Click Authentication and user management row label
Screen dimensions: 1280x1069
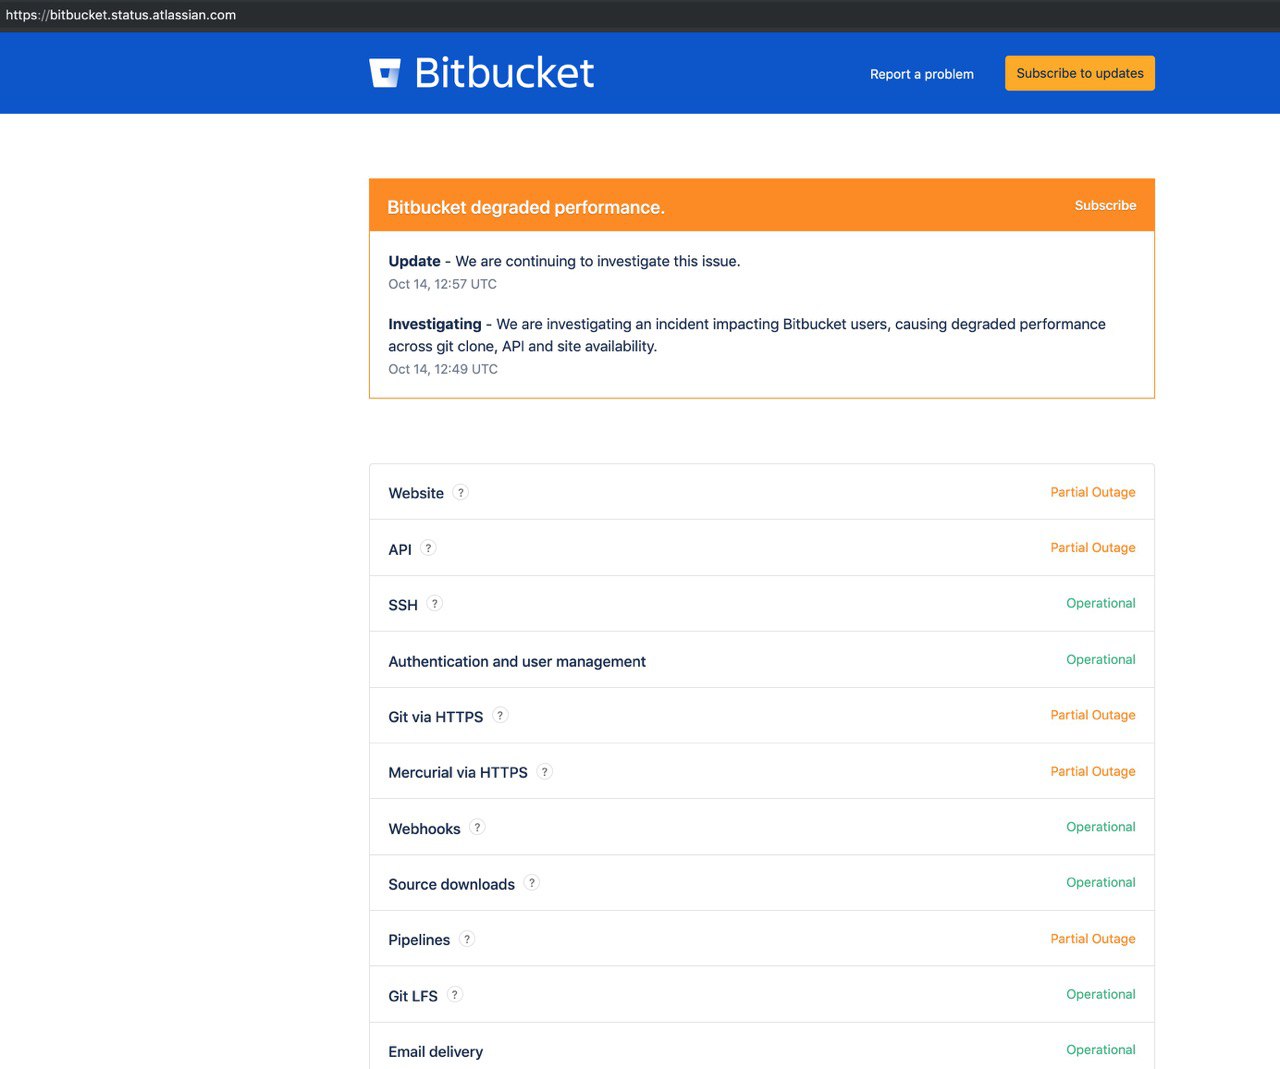pos(517,661)
